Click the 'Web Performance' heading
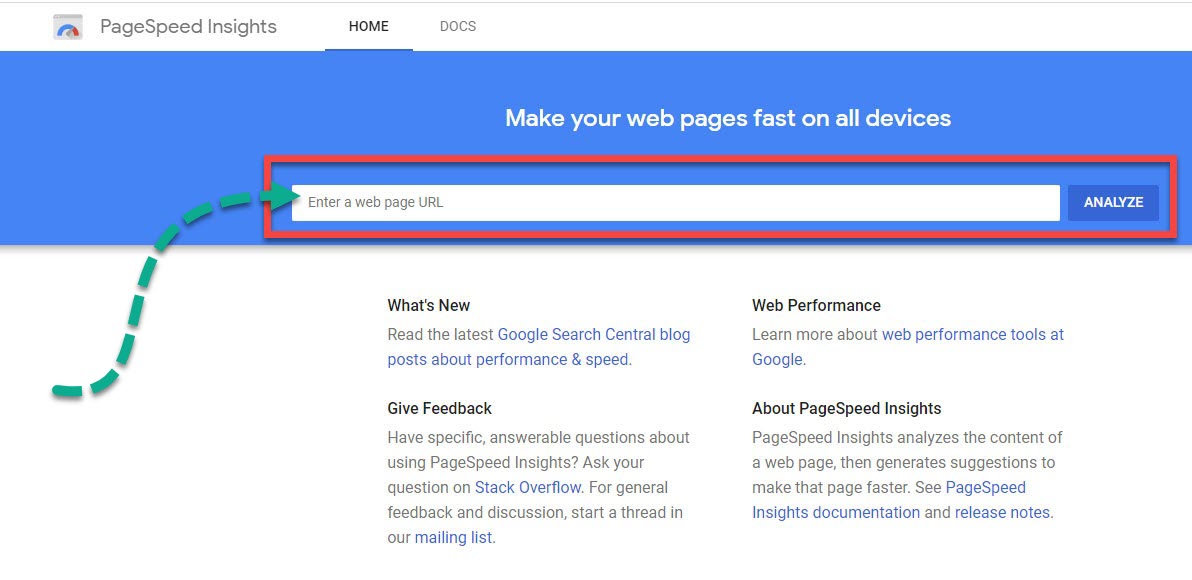 click(816, 305)
